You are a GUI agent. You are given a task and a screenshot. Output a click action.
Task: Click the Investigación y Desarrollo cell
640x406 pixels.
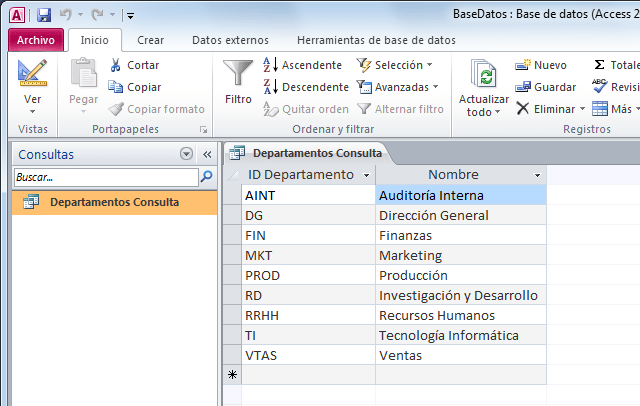(x=461, y=295)
